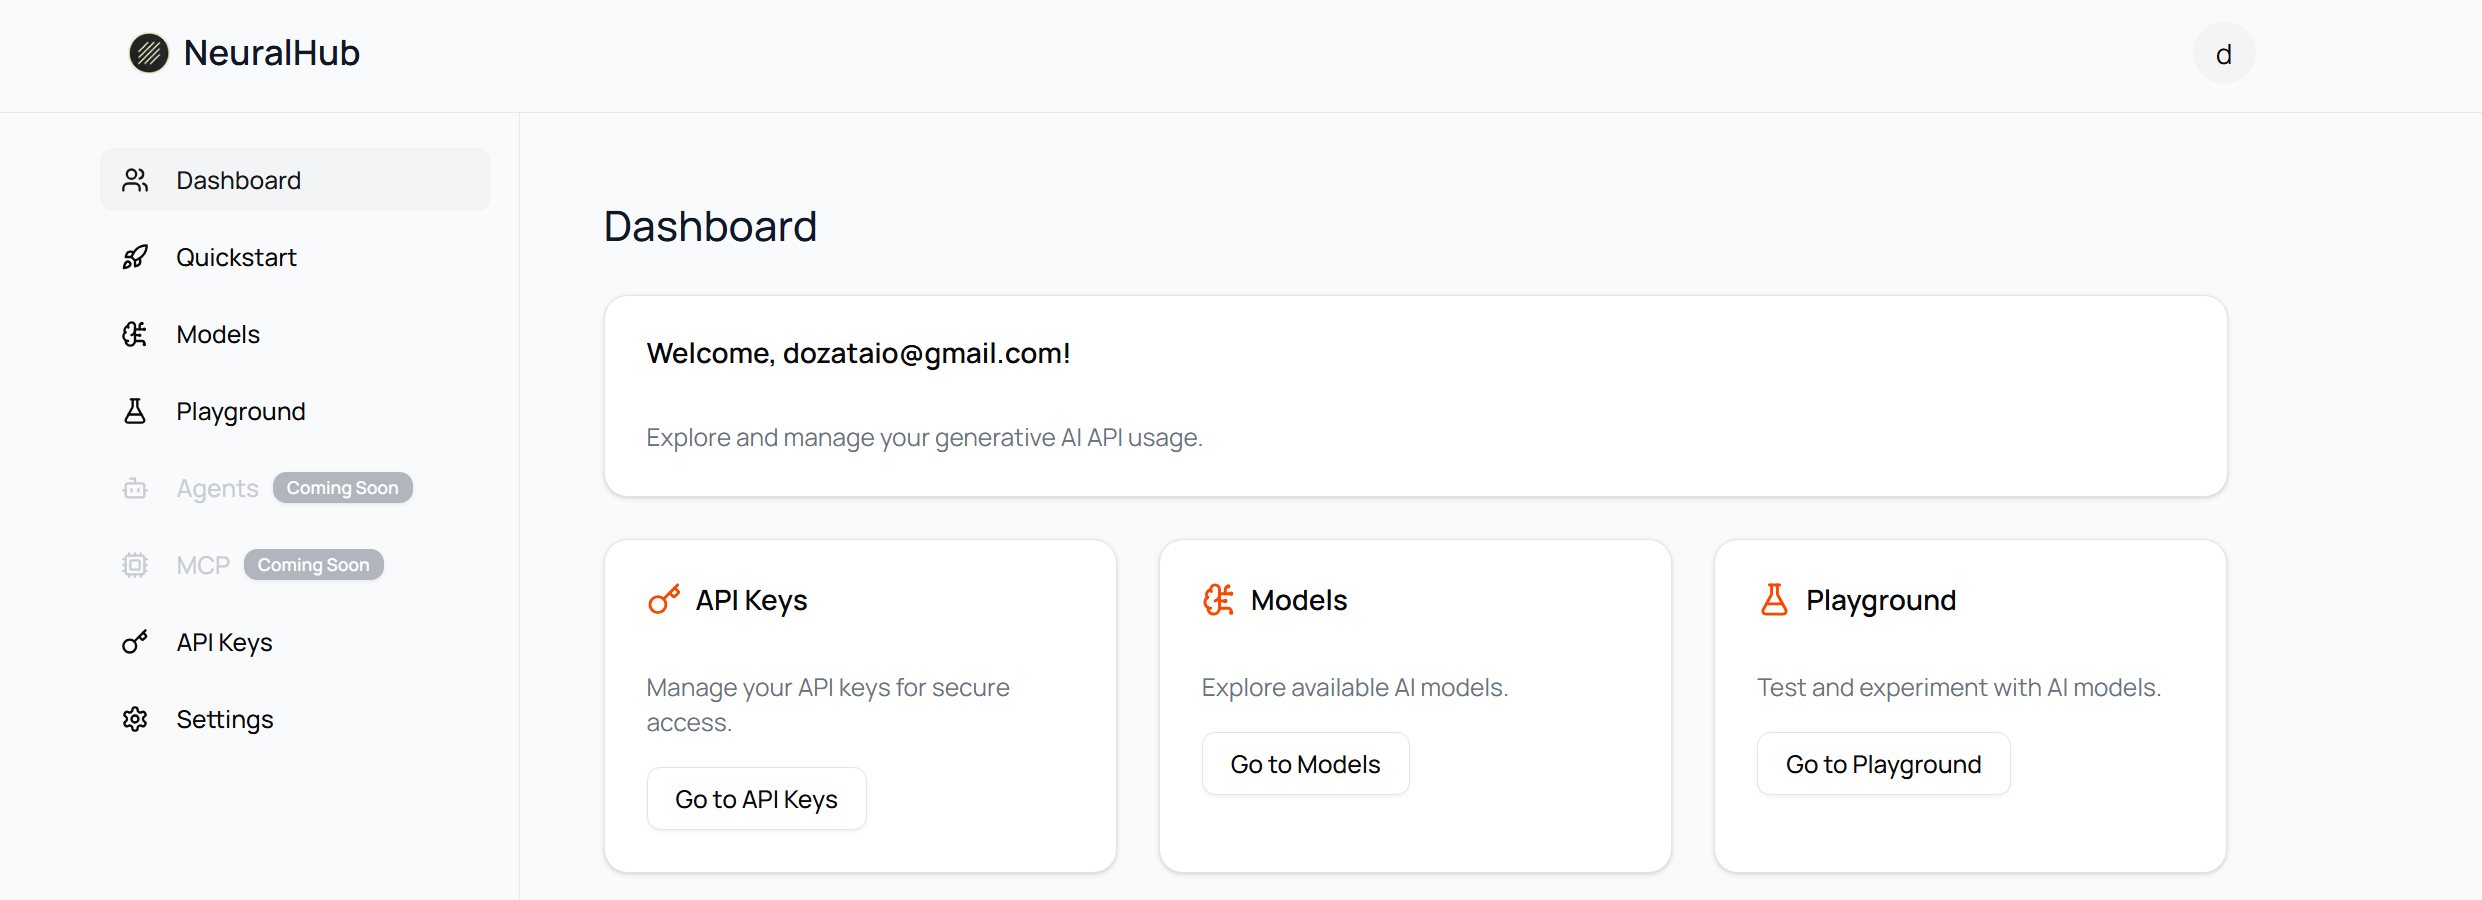Screen dimensions: 2482x900
Task: Navigate to Playground from the sidebar
Action: click(241, 411)
